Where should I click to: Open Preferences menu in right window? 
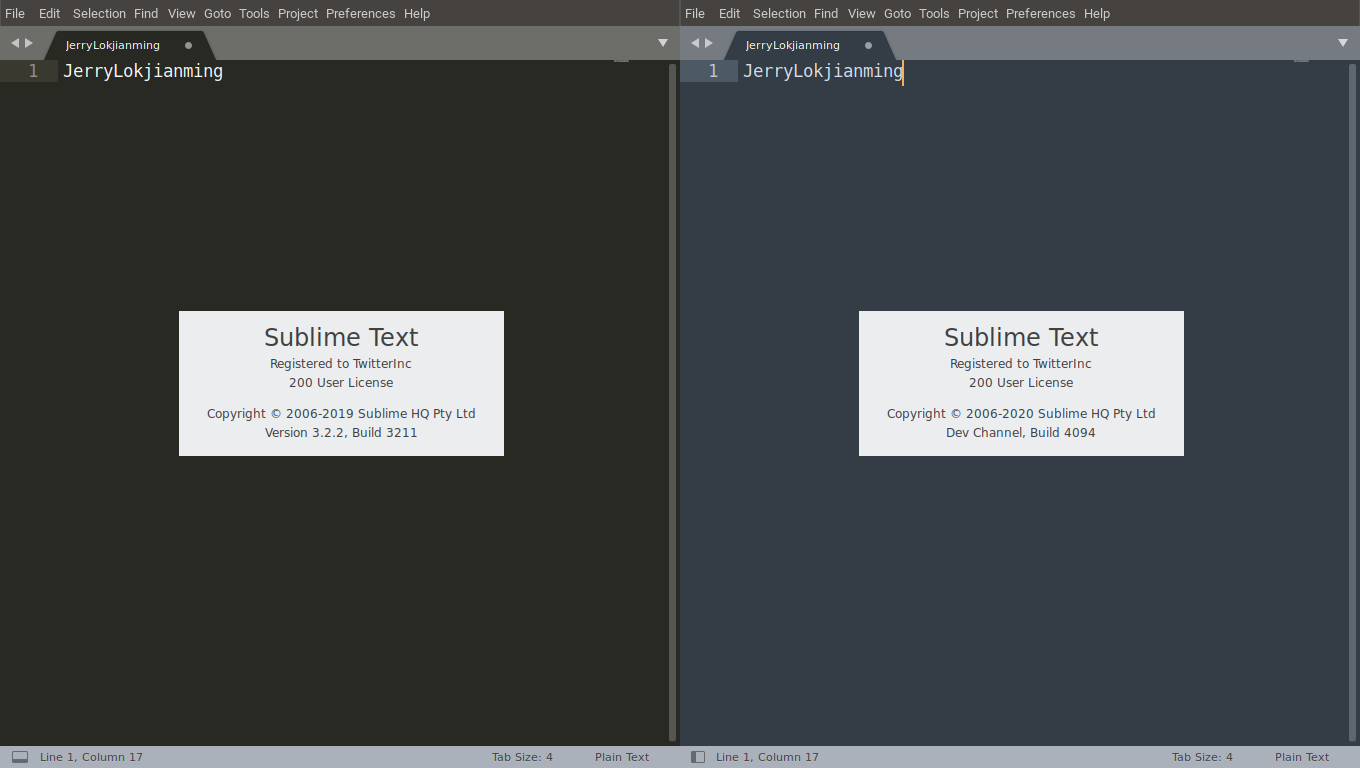point(1040,13)
